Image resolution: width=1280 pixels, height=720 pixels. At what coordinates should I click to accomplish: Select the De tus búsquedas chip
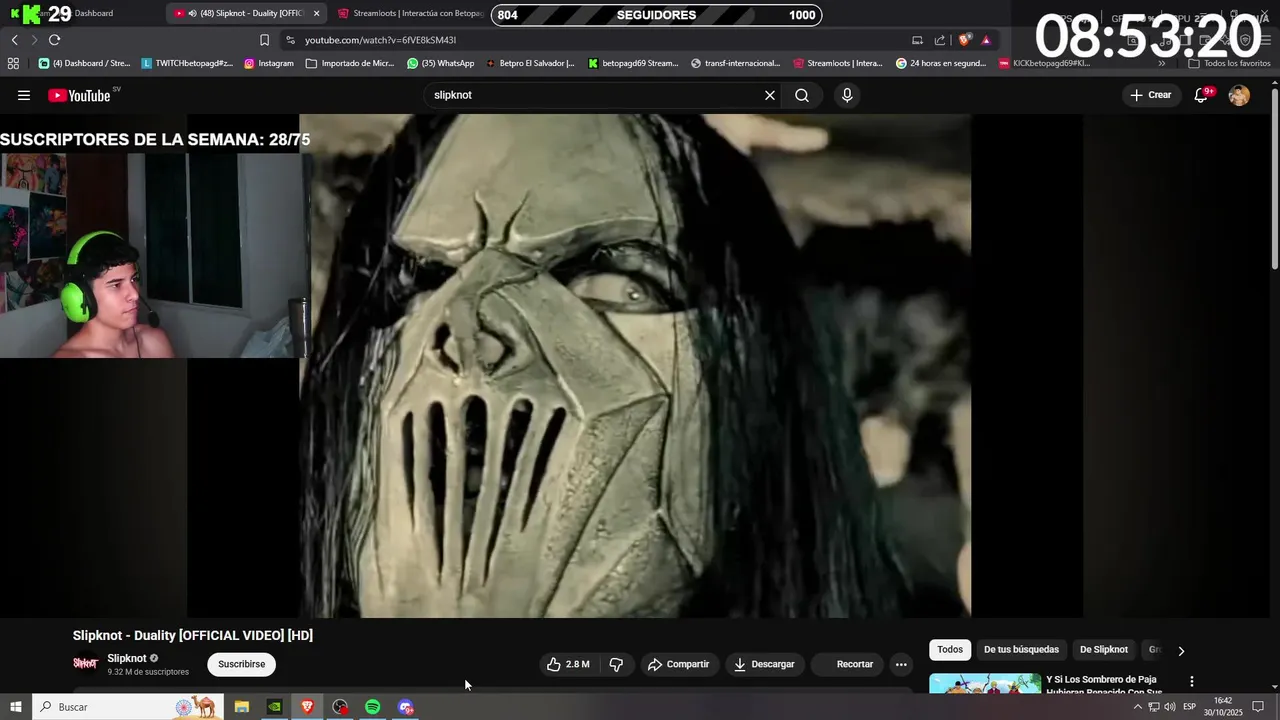pyautogui.click(x=1021, y=650)
